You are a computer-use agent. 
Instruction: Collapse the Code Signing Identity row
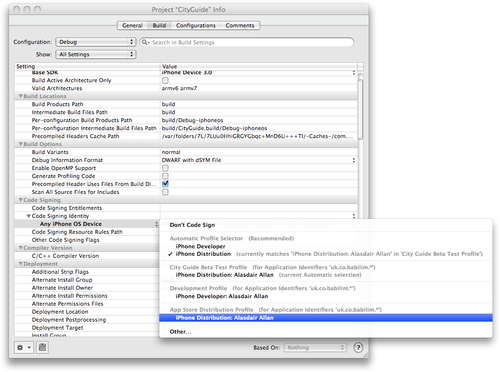click(29, 216)
